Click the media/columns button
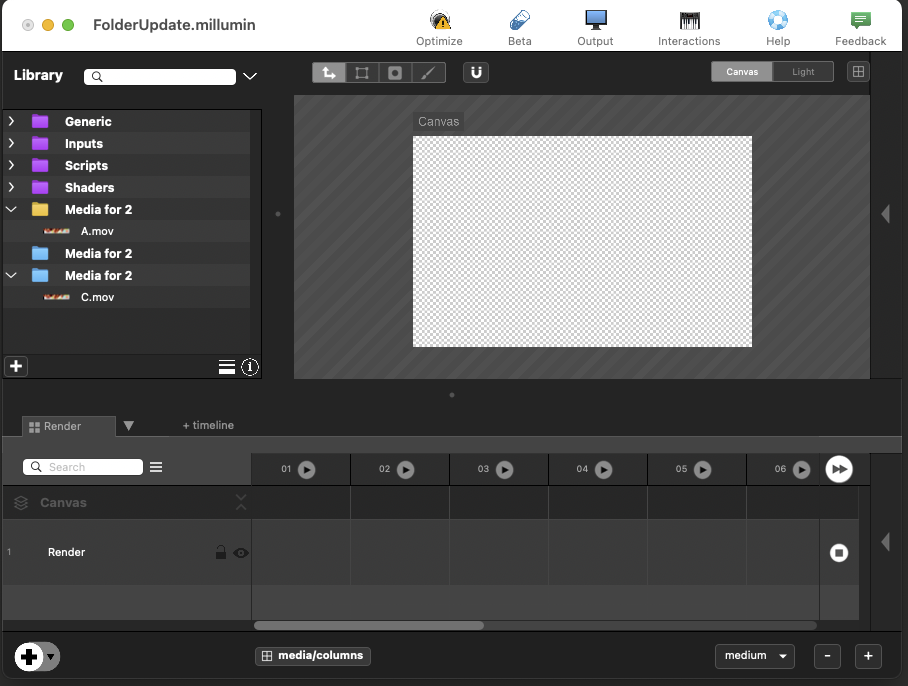 313,656
